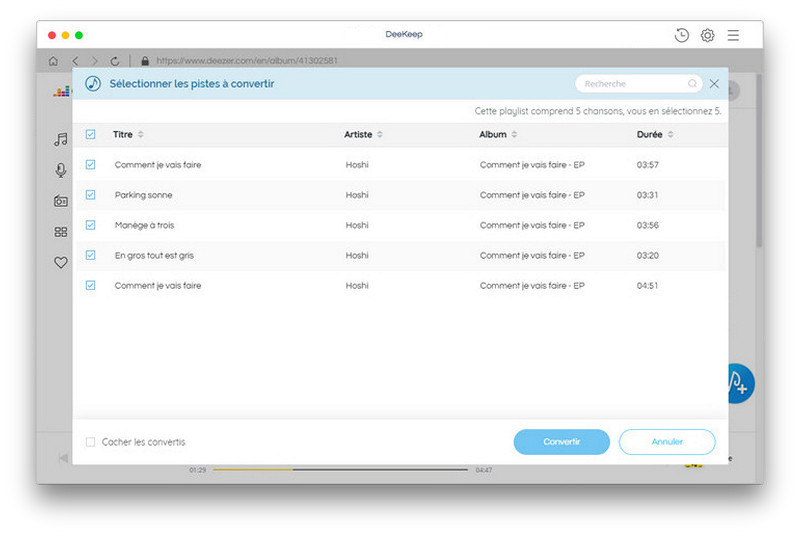This screenshot has height=536, width=800.
Task: Navigate back in browser bar
Action: pyautogui.click(x=76, y=61)
